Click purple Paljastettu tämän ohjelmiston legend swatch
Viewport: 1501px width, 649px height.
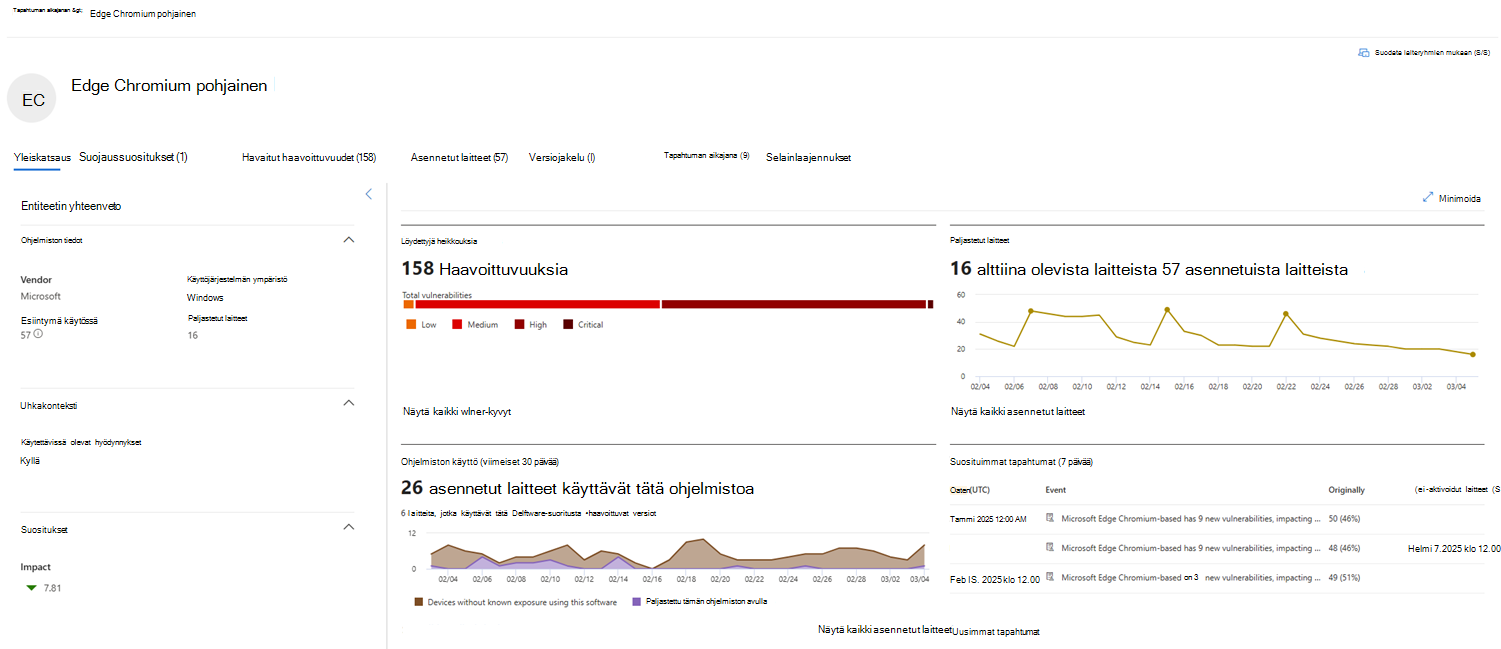pyautogui.click(x=638, y=602)
